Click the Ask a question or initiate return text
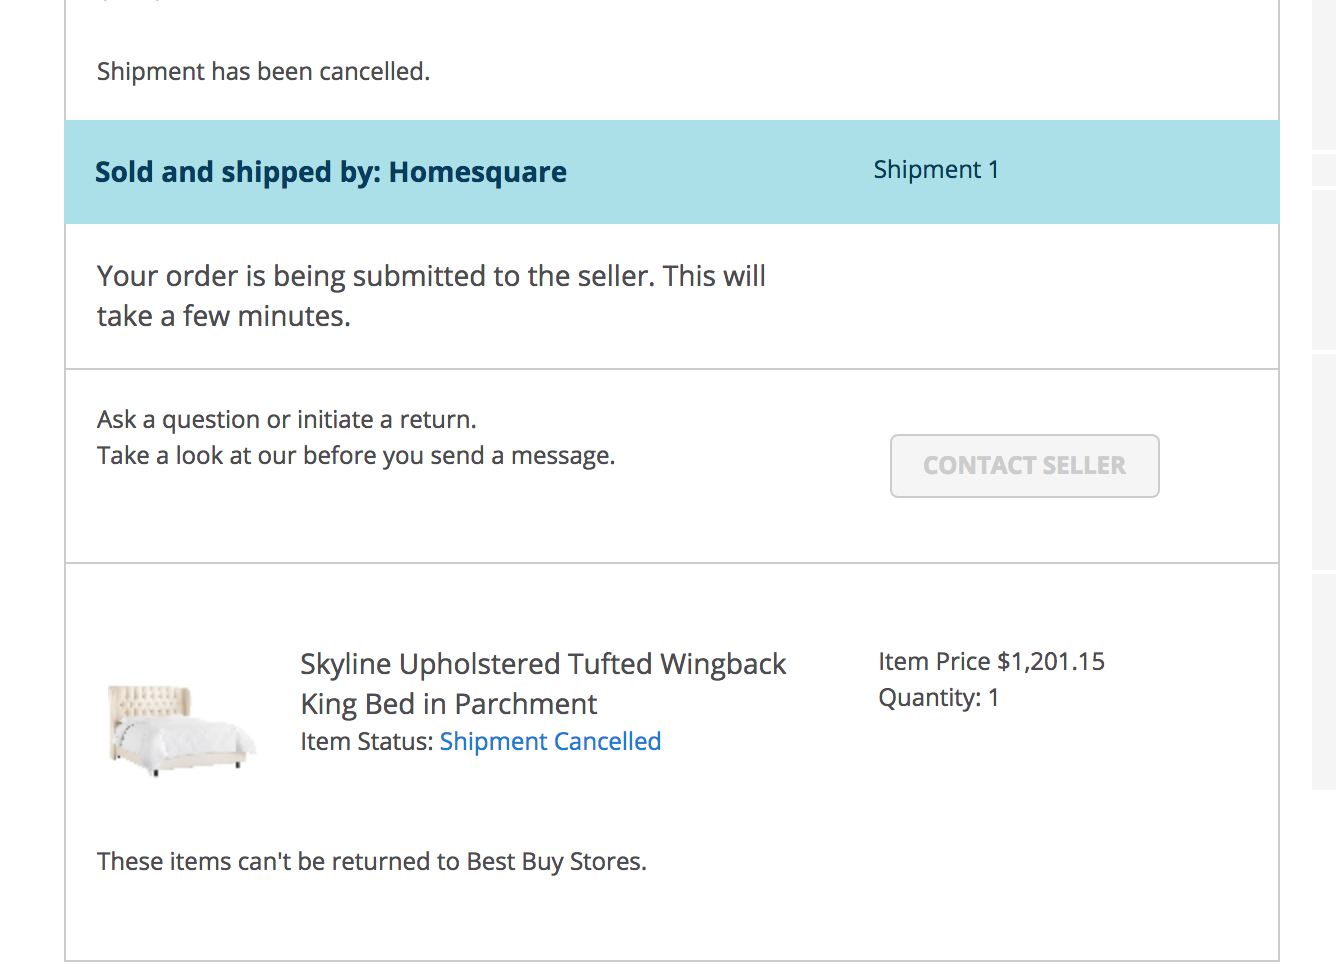 pyautogui.click(x=286, y=420)
